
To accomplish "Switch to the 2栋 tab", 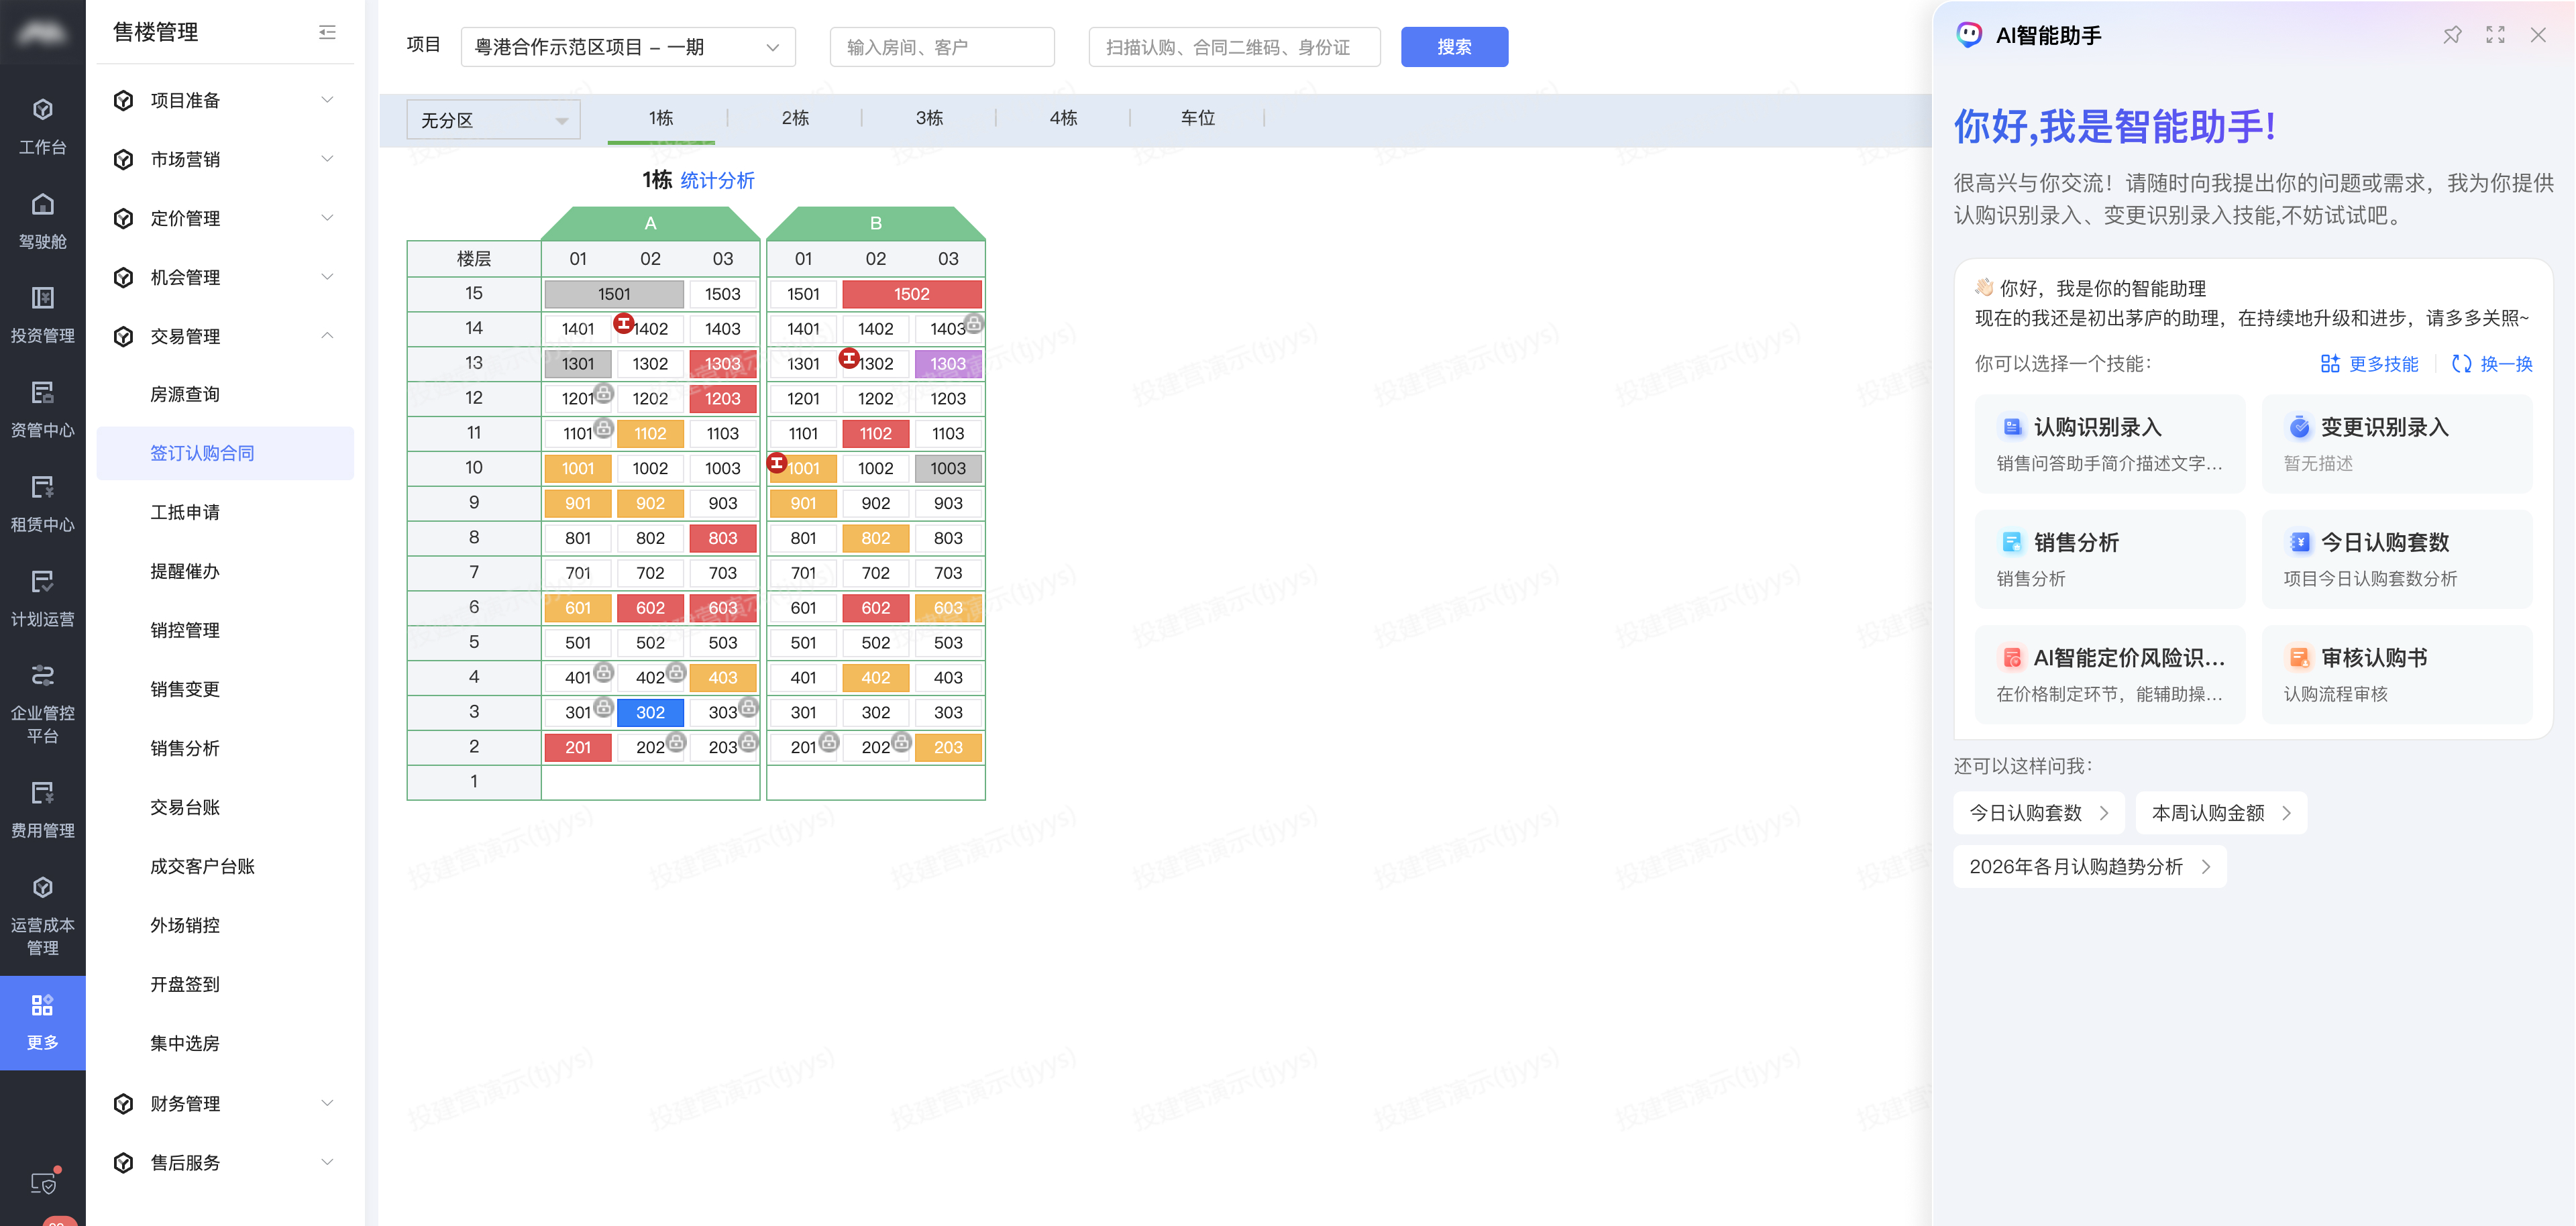I will tap(795, 118).
